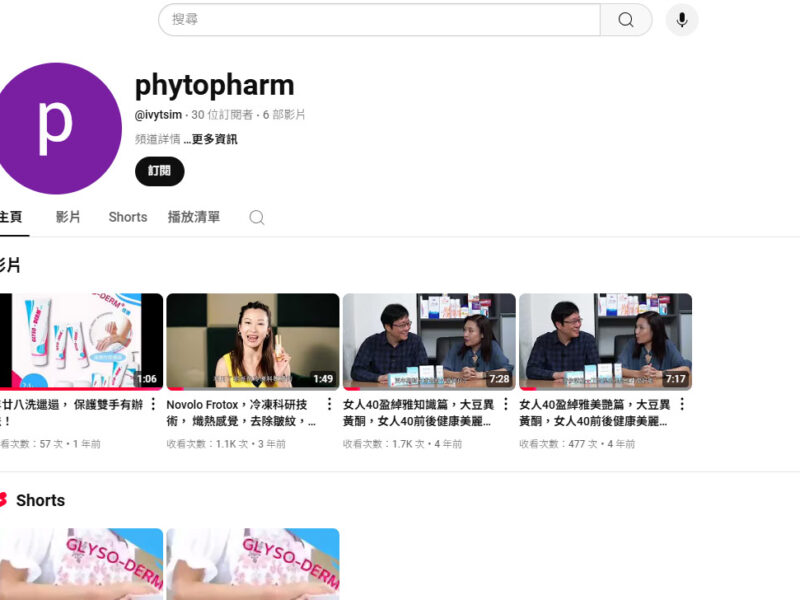Play the Glyso-Derm 1:06 video thumbnail

click(80, 340)
